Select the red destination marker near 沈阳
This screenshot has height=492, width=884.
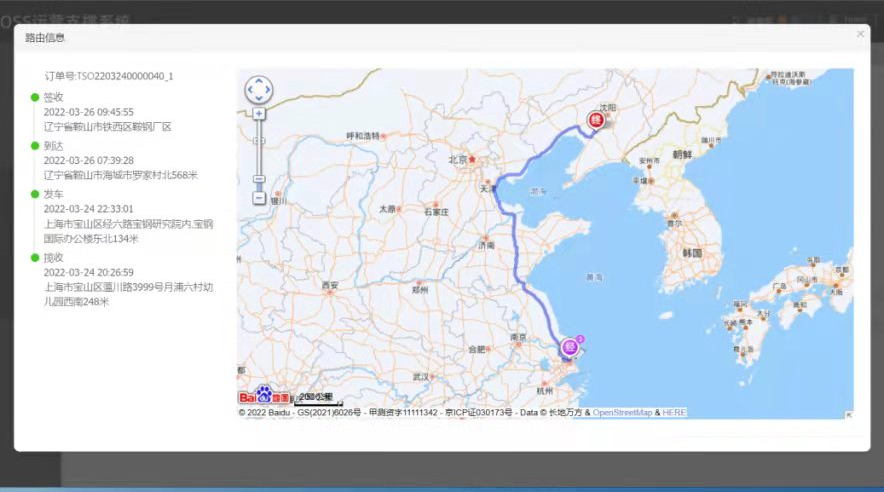pos(596,119)
